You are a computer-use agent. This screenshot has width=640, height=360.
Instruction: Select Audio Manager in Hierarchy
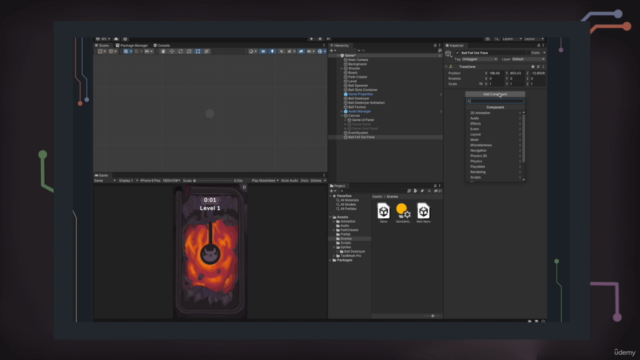tap(359, 111)
